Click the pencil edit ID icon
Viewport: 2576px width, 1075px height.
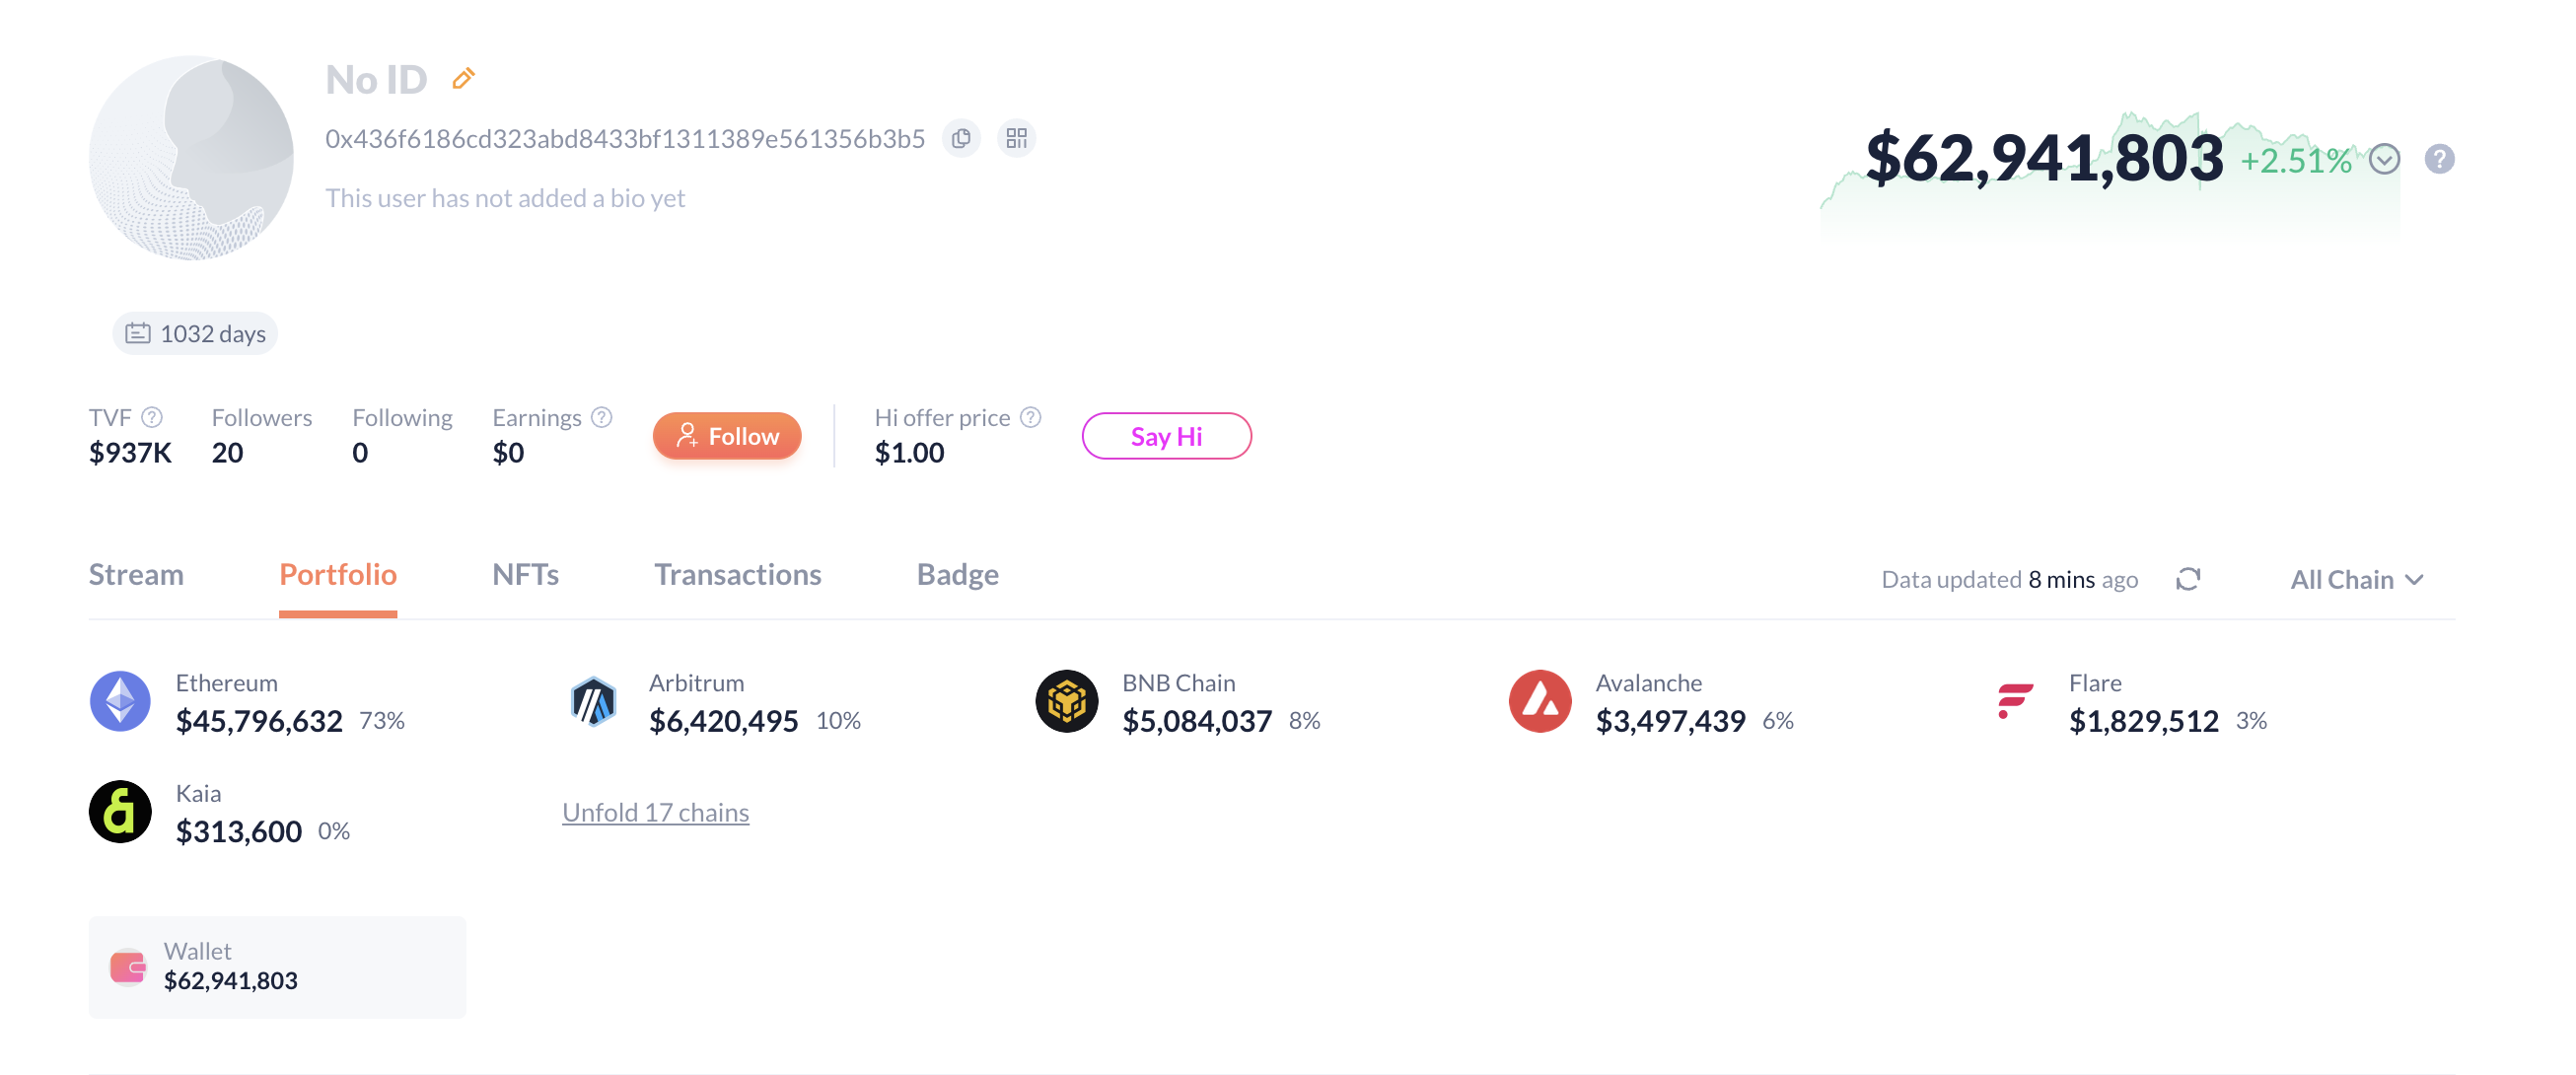(463, 78)
